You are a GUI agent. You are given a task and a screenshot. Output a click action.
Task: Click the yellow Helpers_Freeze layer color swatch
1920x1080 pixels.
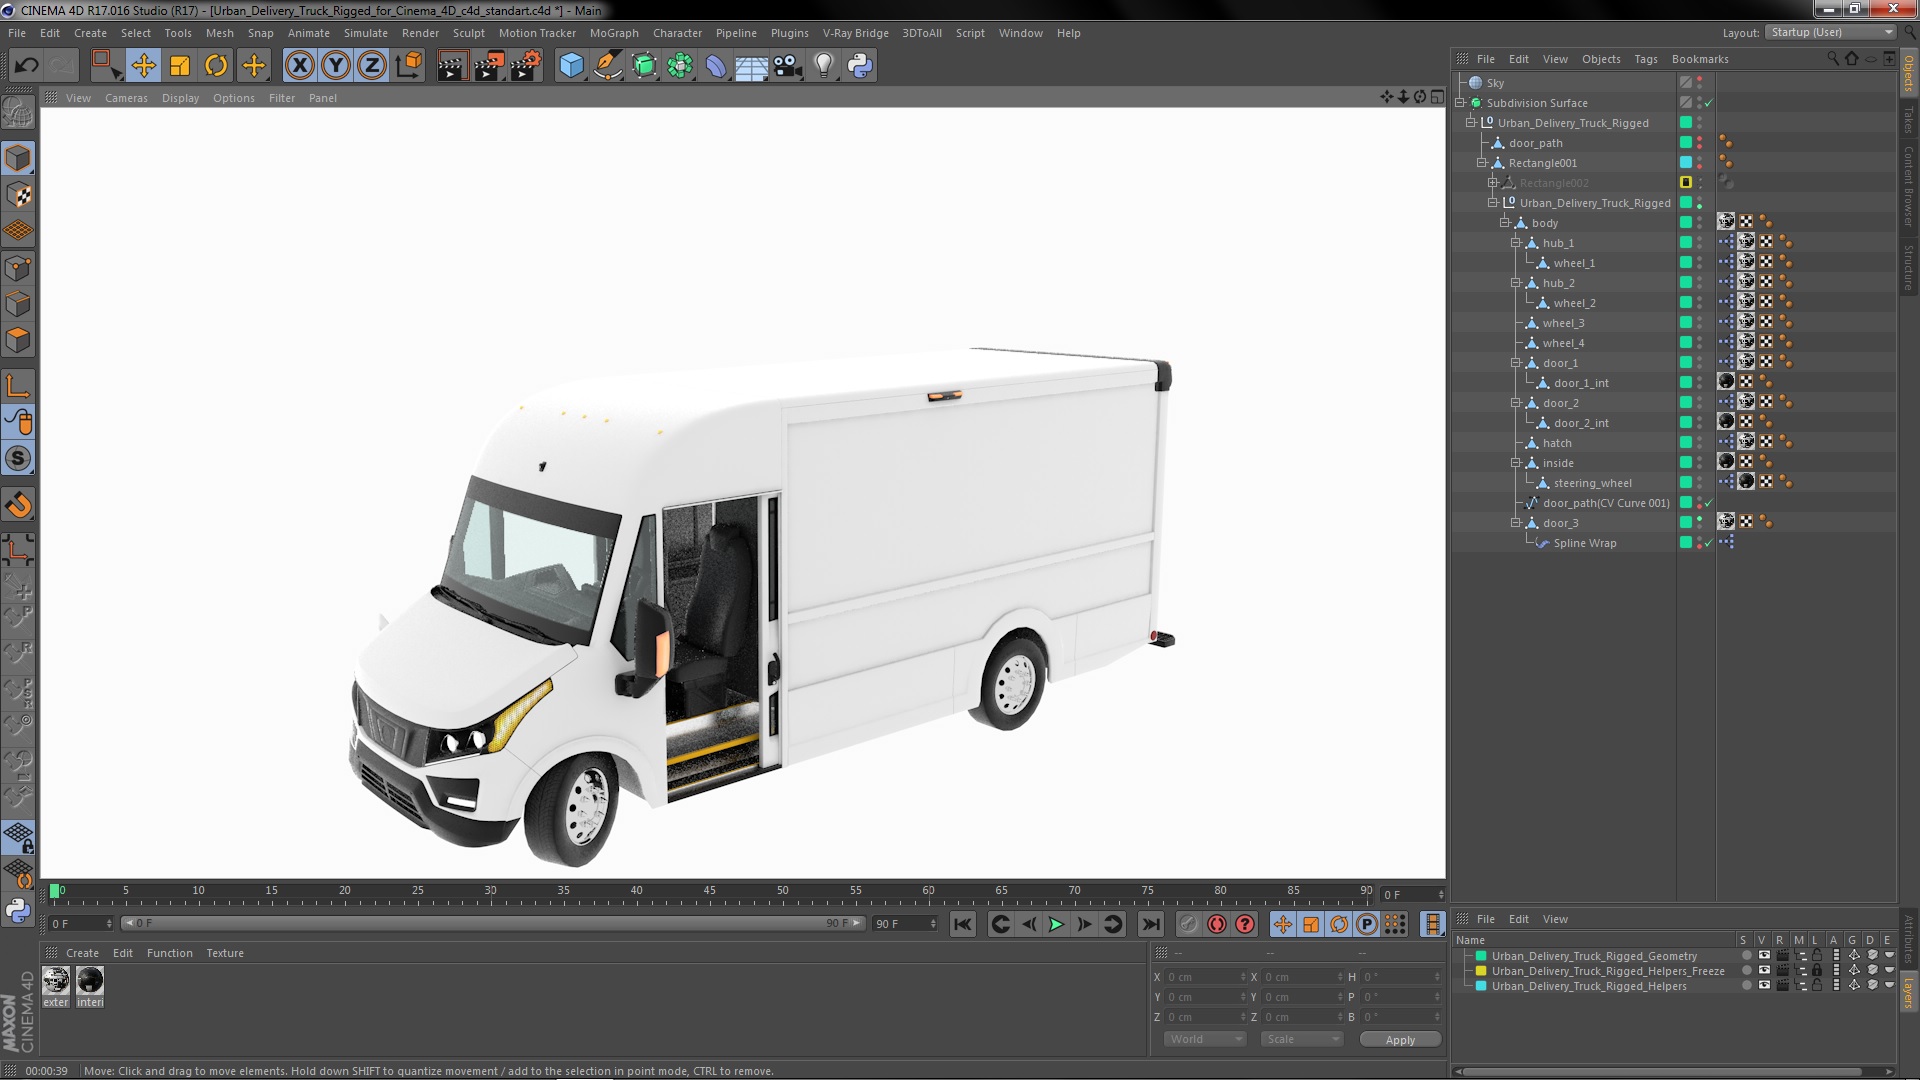[1481, 971]
